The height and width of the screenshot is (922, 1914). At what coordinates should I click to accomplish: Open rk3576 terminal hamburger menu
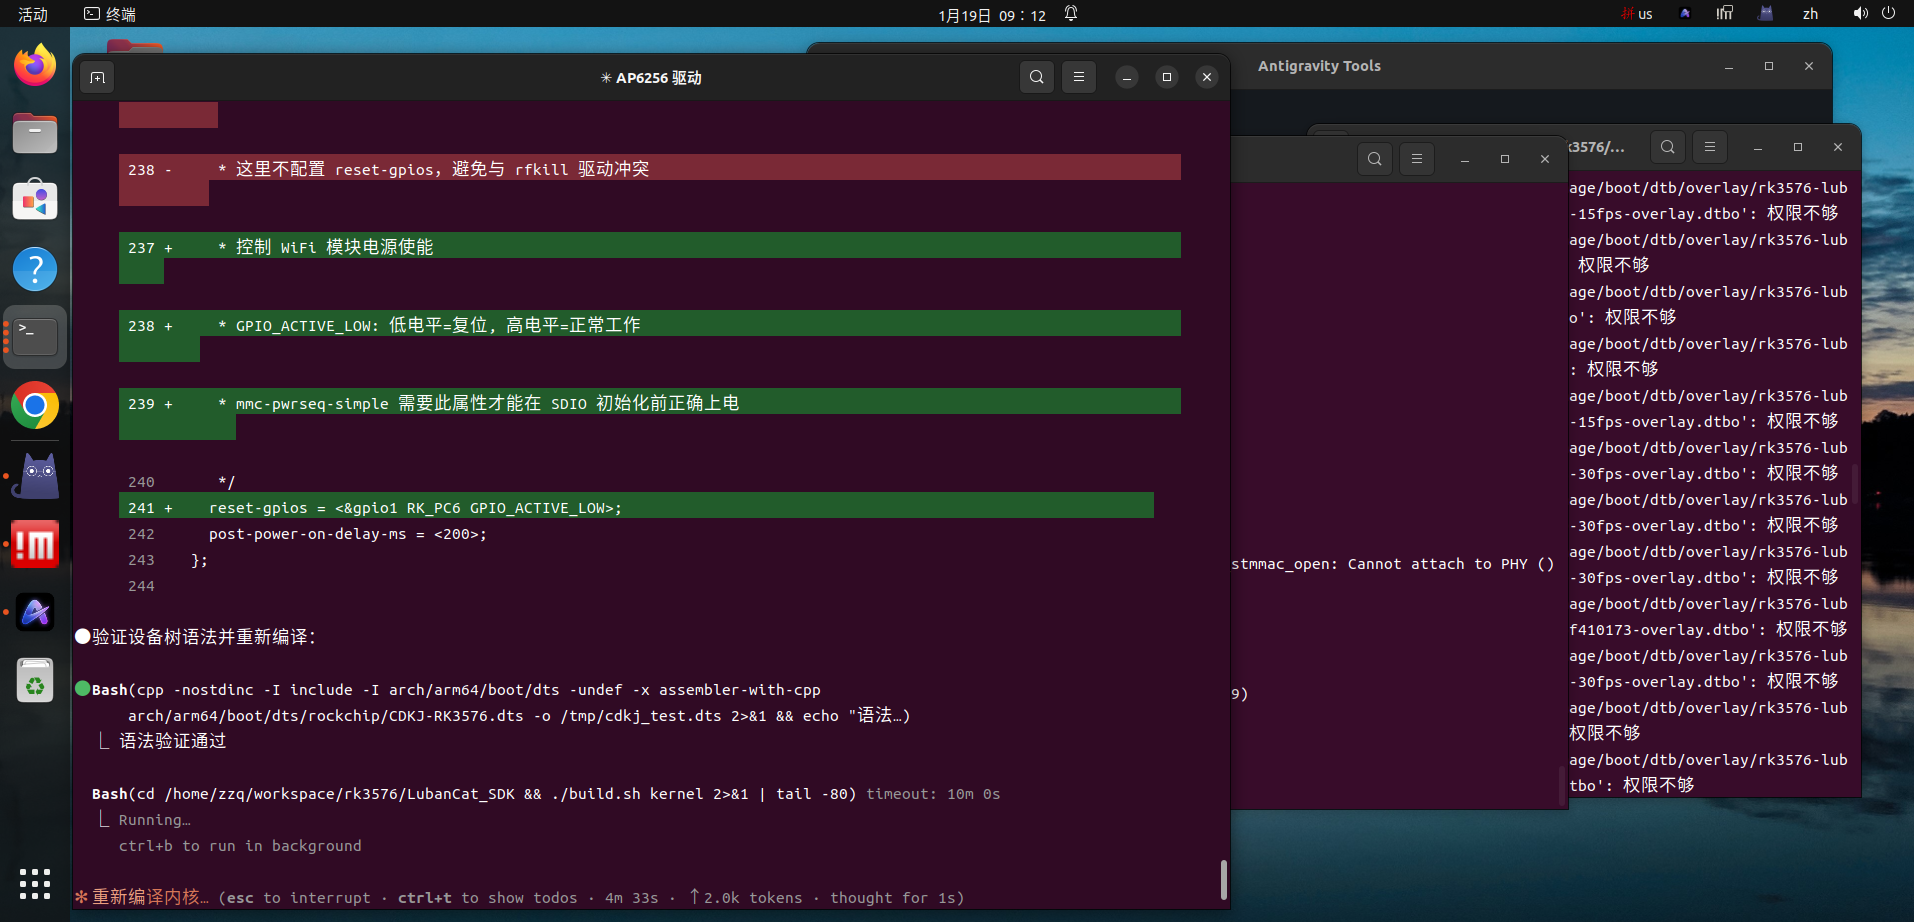click(1710, 147)
